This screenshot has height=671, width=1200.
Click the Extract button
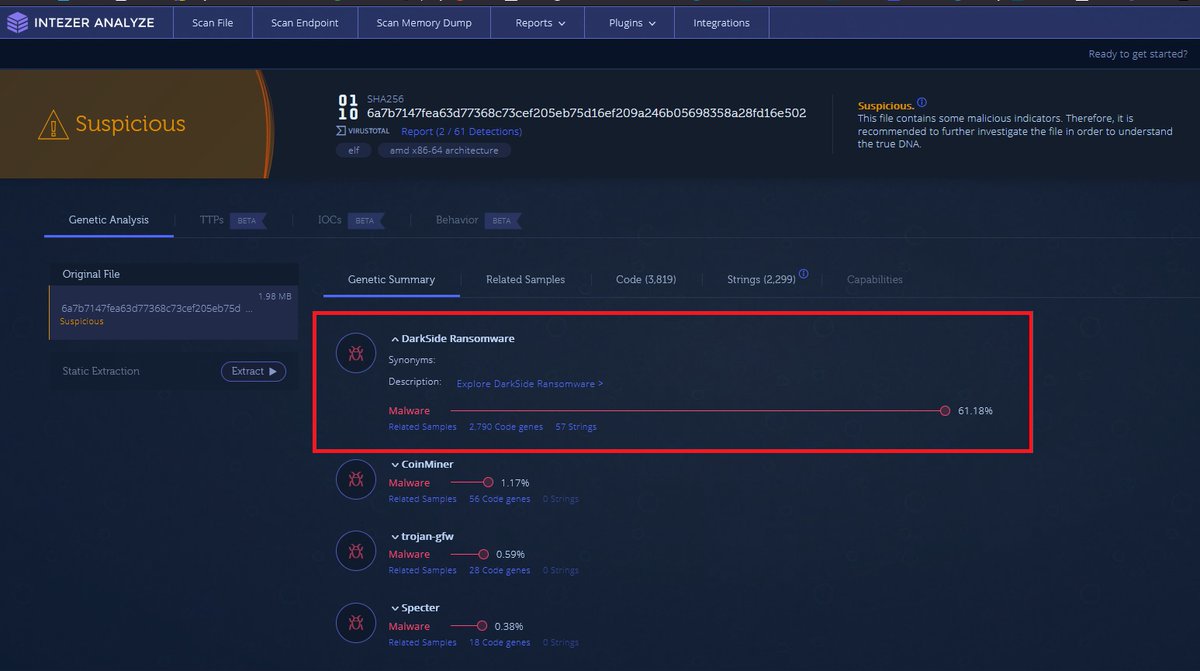tap(253, 371)
